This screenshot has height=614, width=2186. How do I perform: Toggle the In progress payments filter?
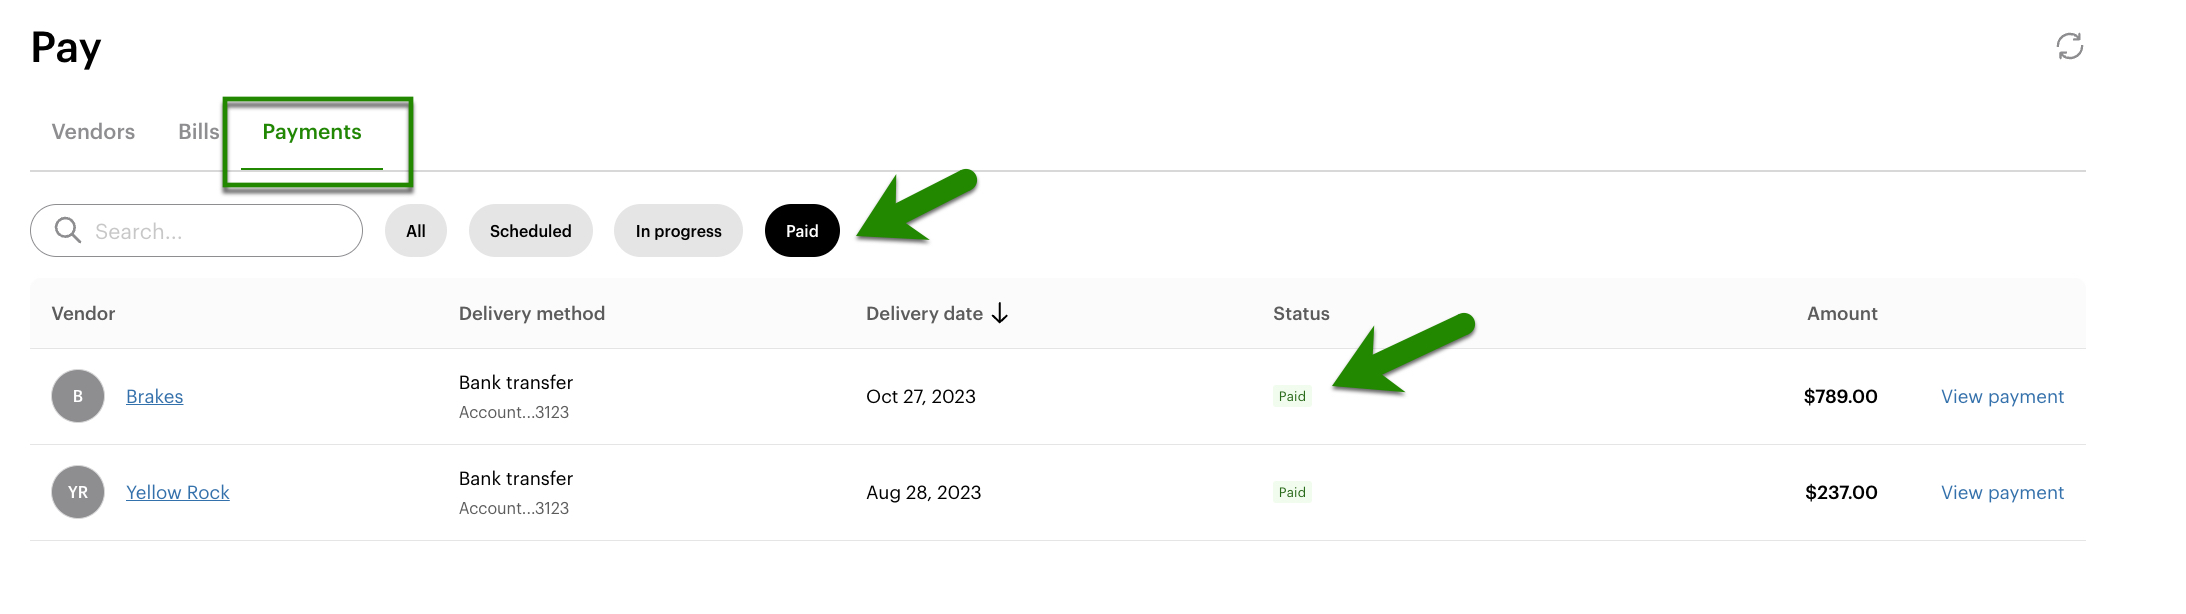click(678, 230)
